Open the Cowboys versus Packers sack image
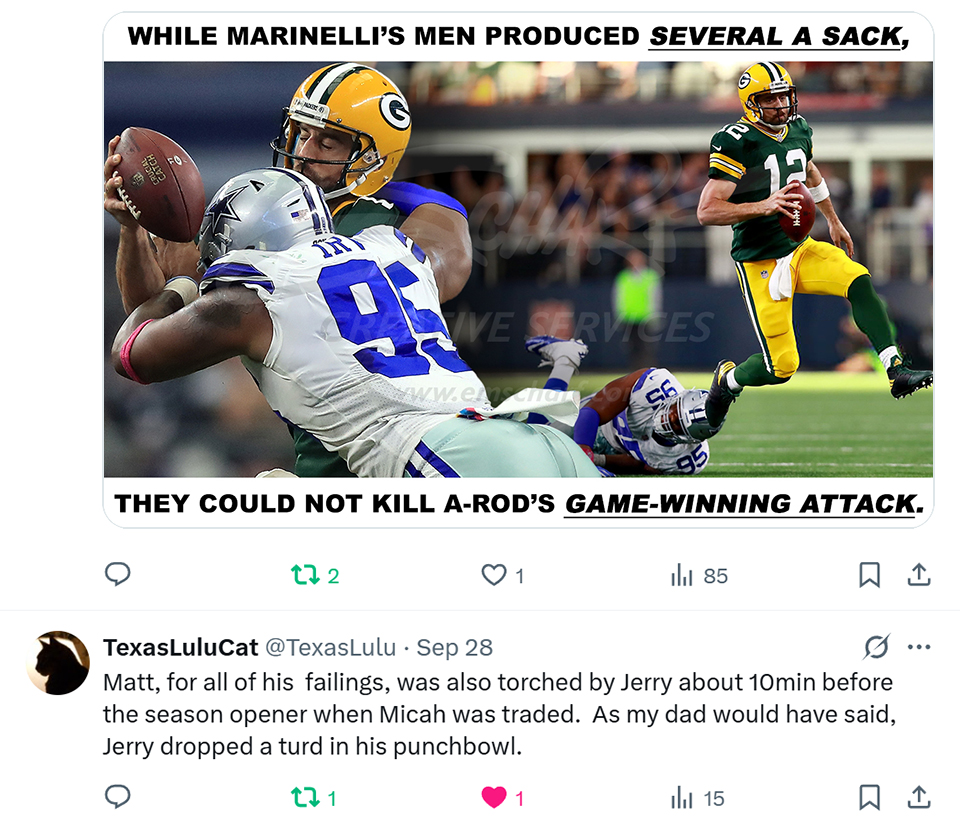This screenshot has height=837, width=960. coord(518,269)
